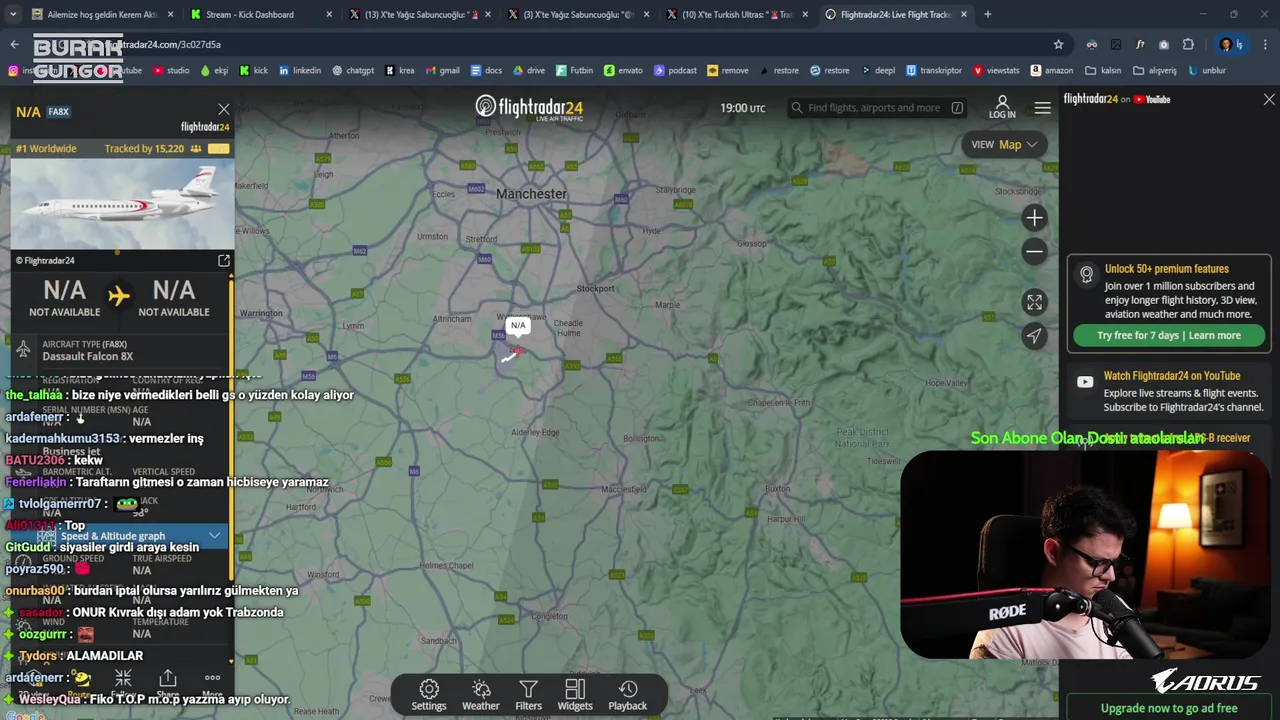Open the linkedin bookmark
Viewport: 1280px width, 720px height.
(300, 70)
